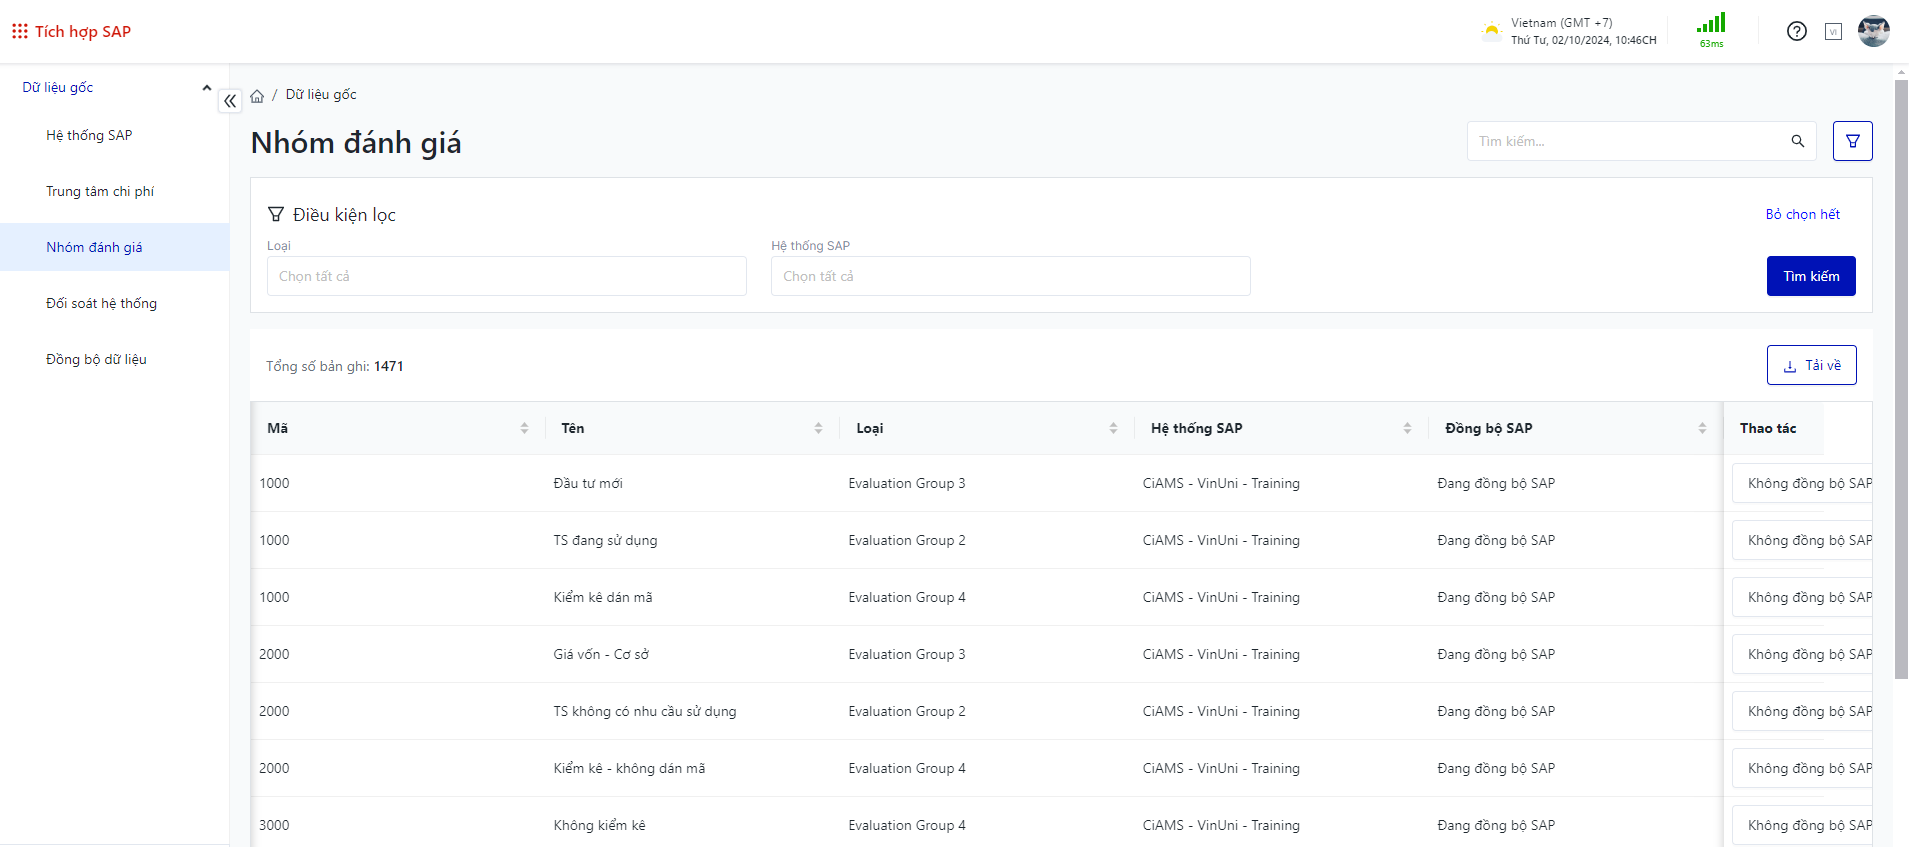The width and height of the screenshot is (1909, 847).
Task: Go to home via breadcrumb house icon
Action: (x=257, y=96)
